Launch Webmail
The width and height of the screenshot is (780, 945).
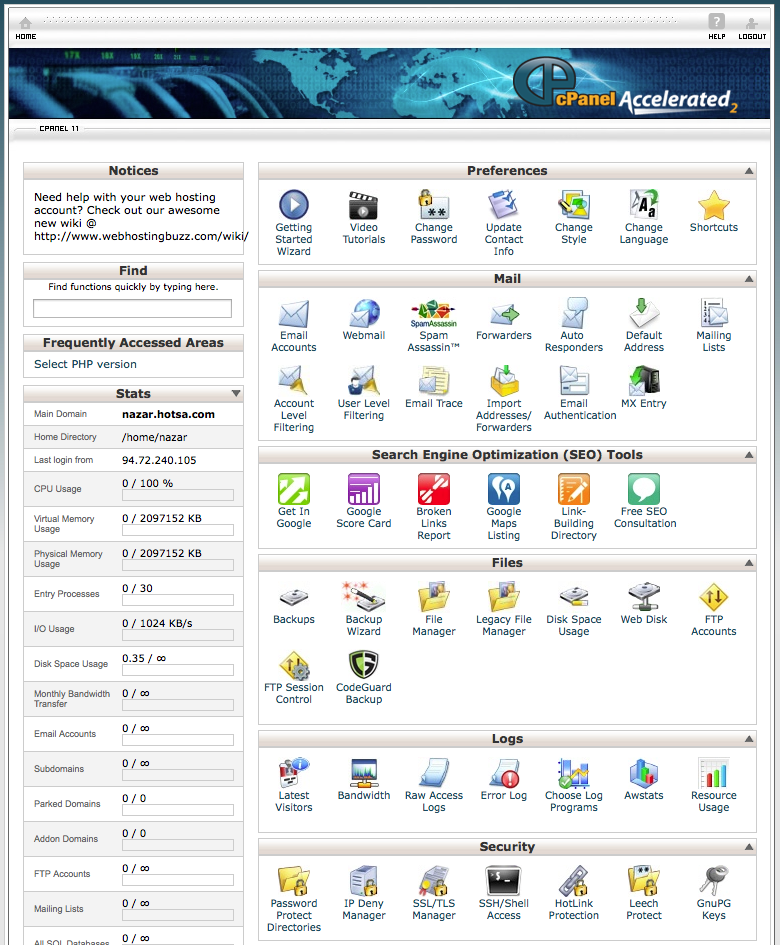tap(363, 313)
